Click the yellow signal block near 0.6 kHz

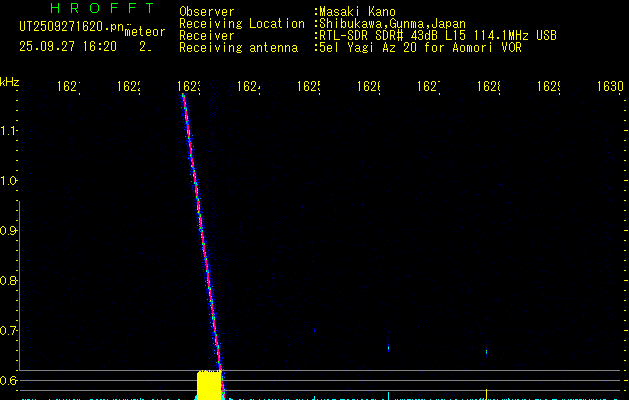[208, 385]
